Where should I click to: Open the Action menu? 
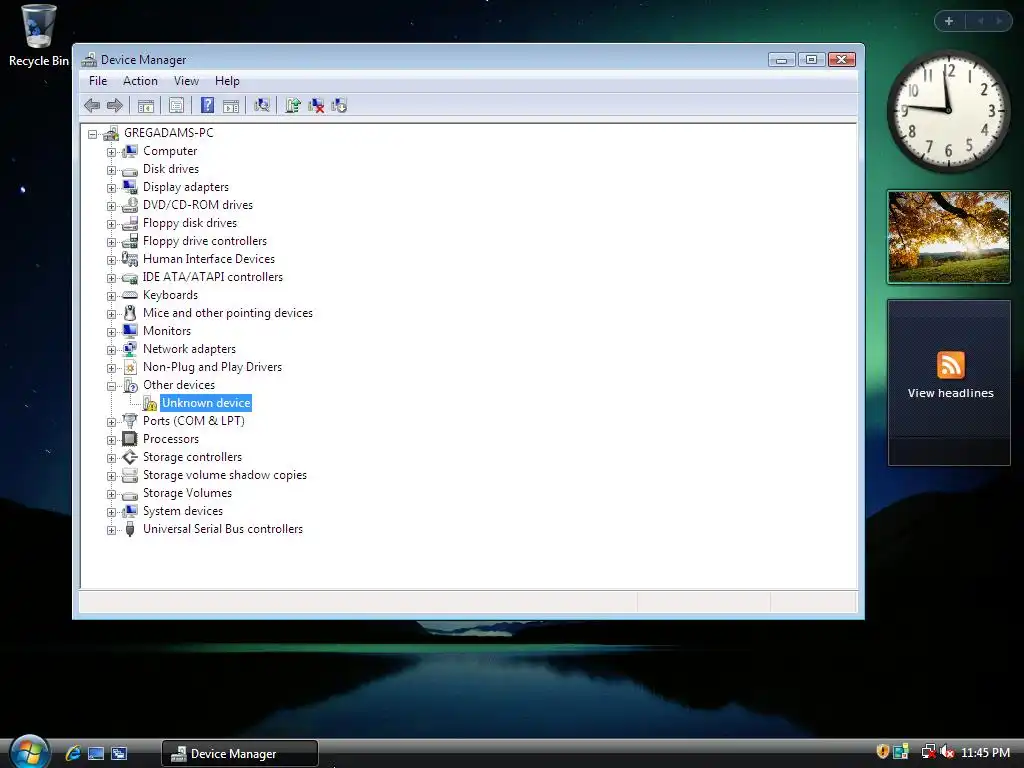[x=140, y=81]
